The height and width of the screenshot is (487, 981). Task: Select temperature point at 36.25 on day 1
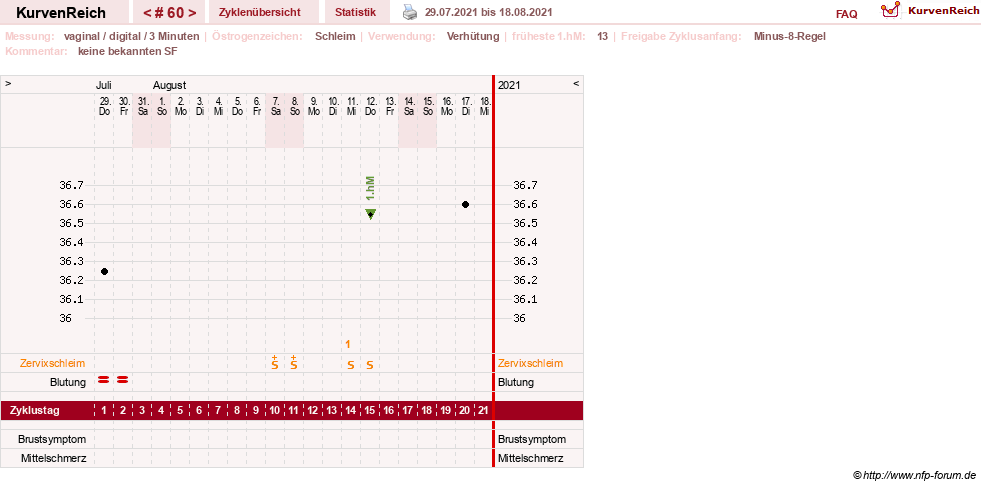[x=104, y=271]
